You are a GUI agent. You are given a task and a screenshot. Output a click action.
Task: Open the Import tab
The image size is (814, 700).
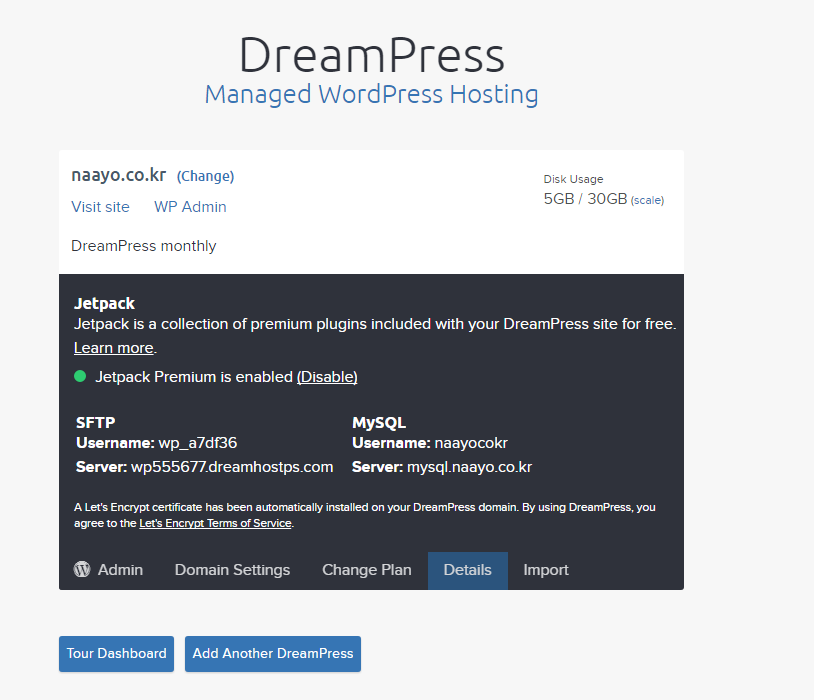coord(545,570)
